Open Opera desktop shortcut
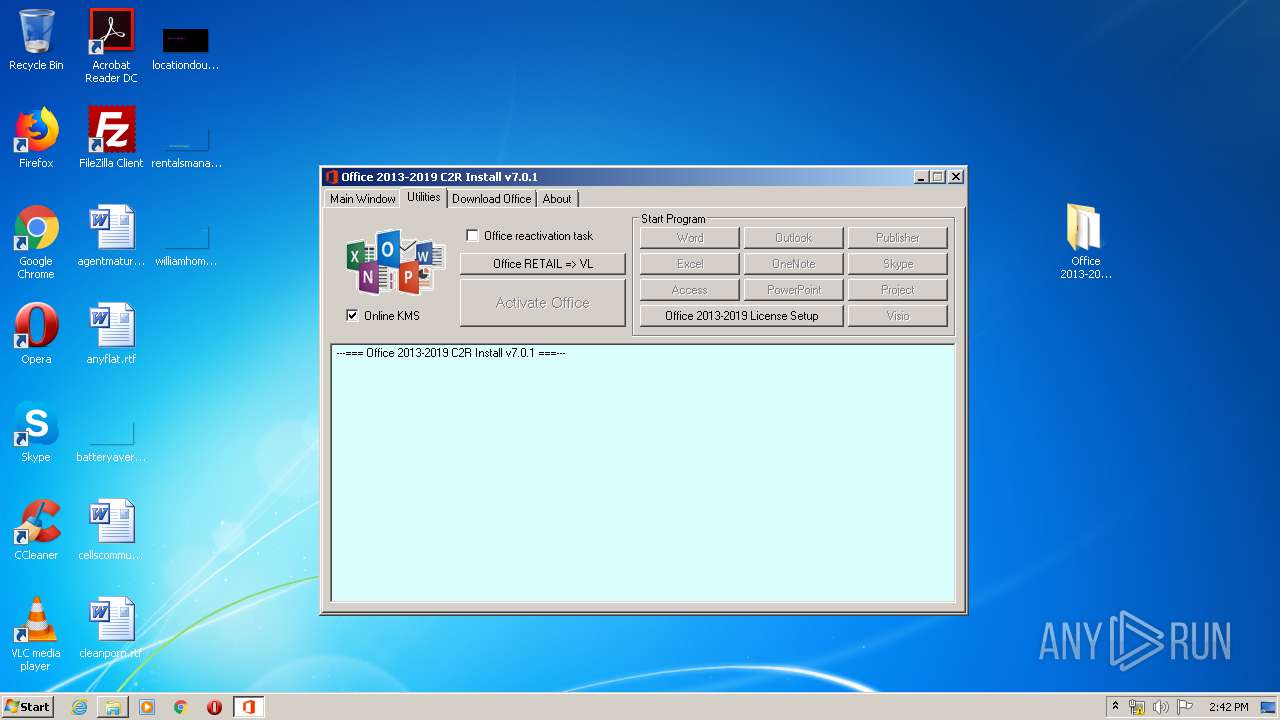The height and width of the screenshot is (720, 1280). (36, 334)
